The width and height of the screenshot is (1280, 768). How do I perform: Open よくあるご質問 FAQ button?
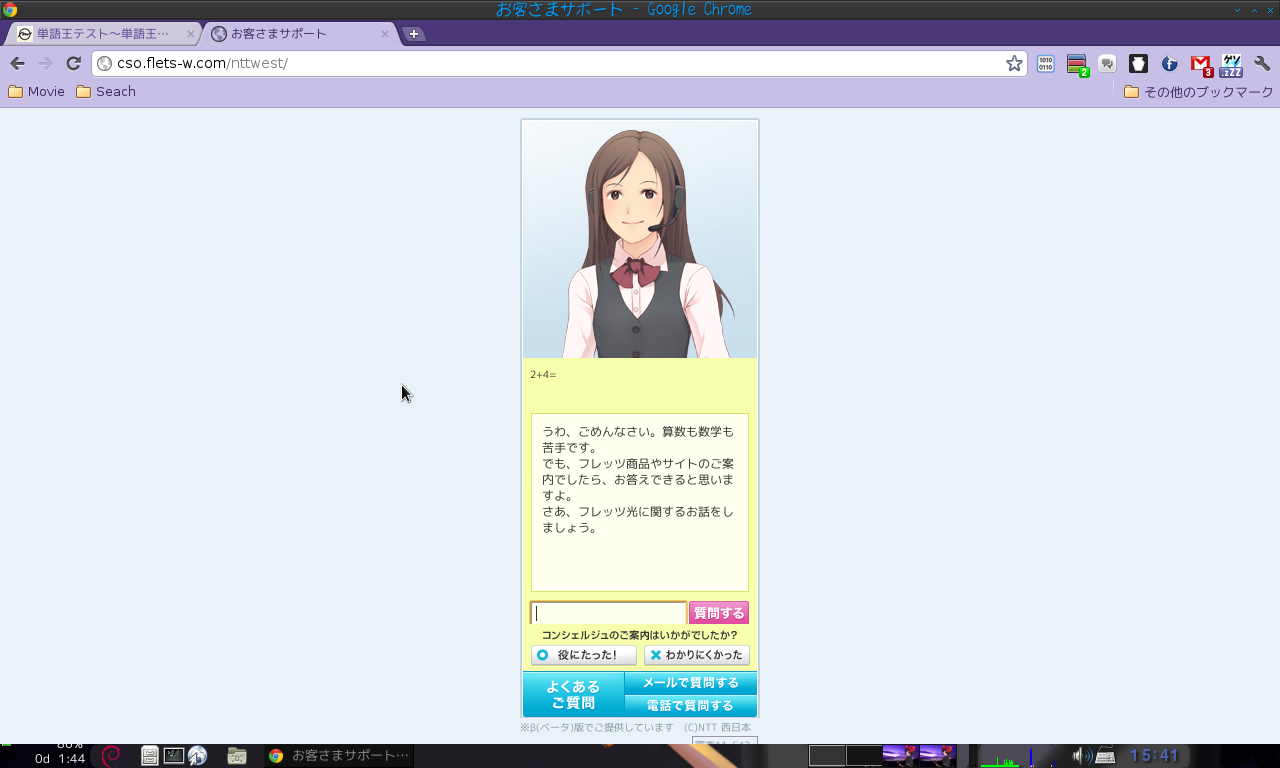coord(573,694)
